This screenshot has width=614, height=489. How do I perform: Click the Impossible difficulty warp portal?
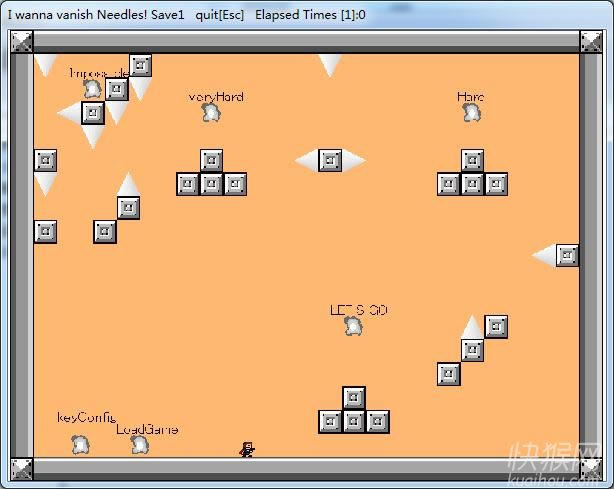point(92,88)
